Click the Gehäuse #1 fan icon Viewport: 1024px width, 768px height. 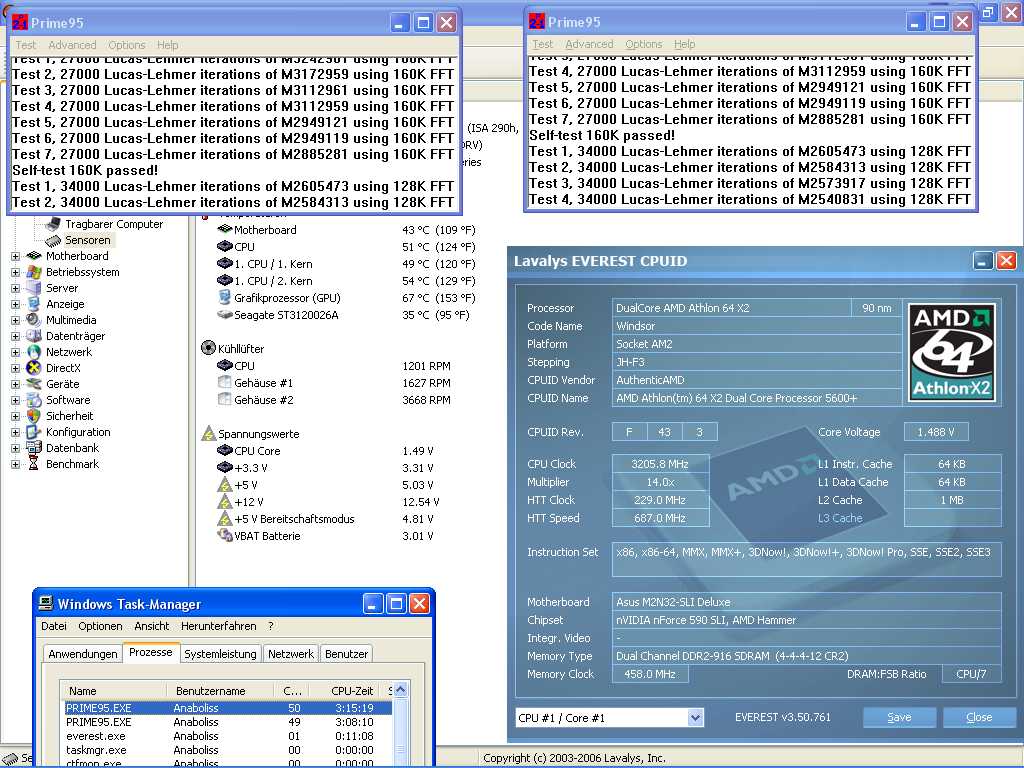tap(225, 383)
